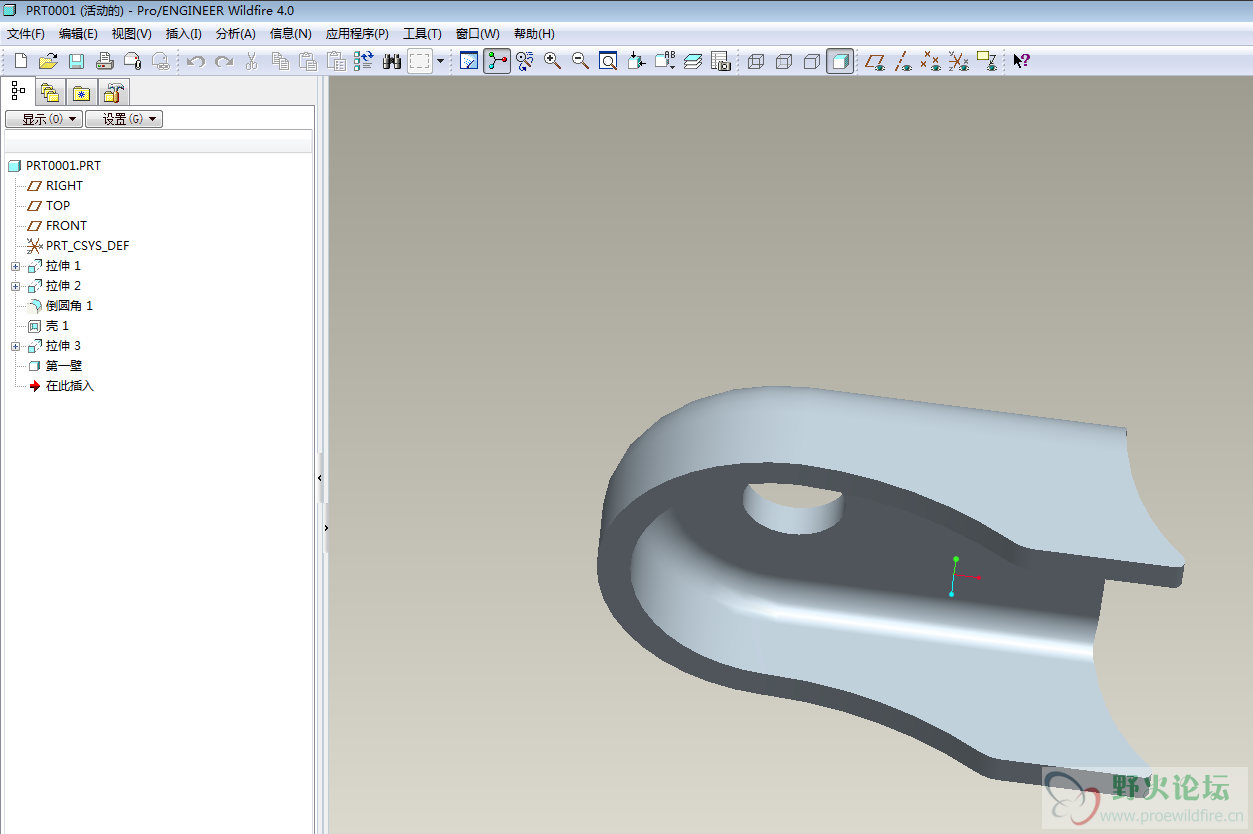Switch to the favorites tab
The image size is (1253, 834).
82,93
